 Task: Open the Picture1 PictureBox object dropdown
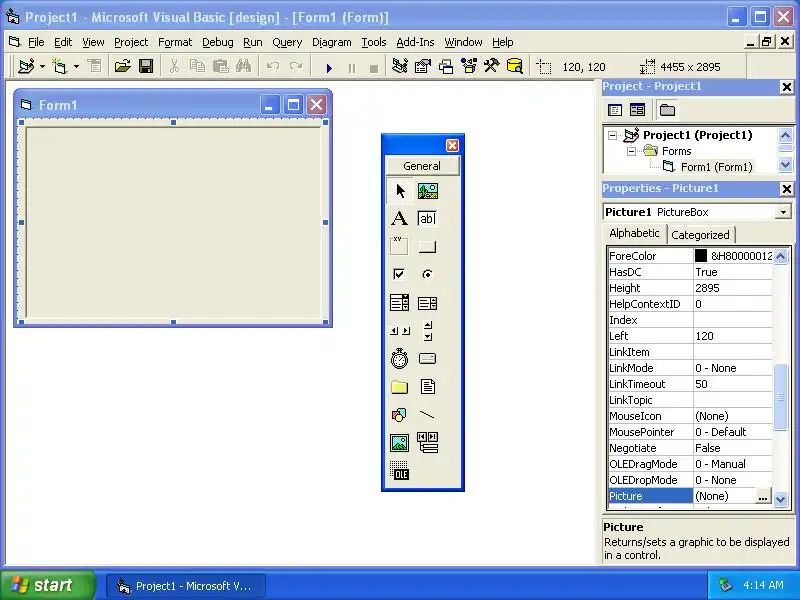pos(783,212)
